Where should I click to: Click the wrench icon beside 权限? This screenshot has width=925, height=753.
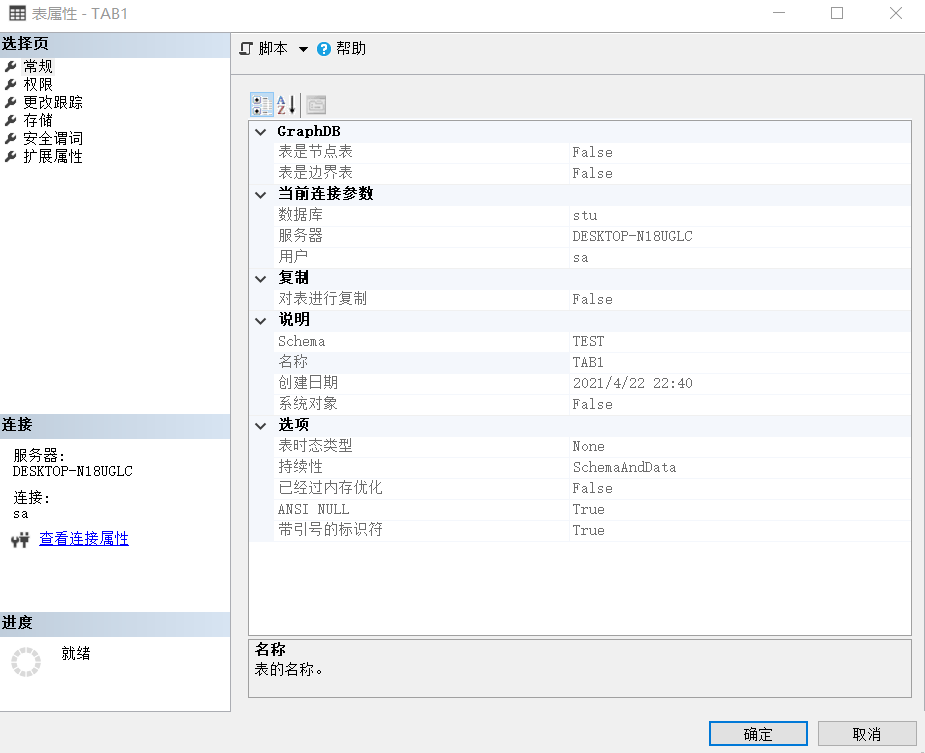(x=11, y=84)
